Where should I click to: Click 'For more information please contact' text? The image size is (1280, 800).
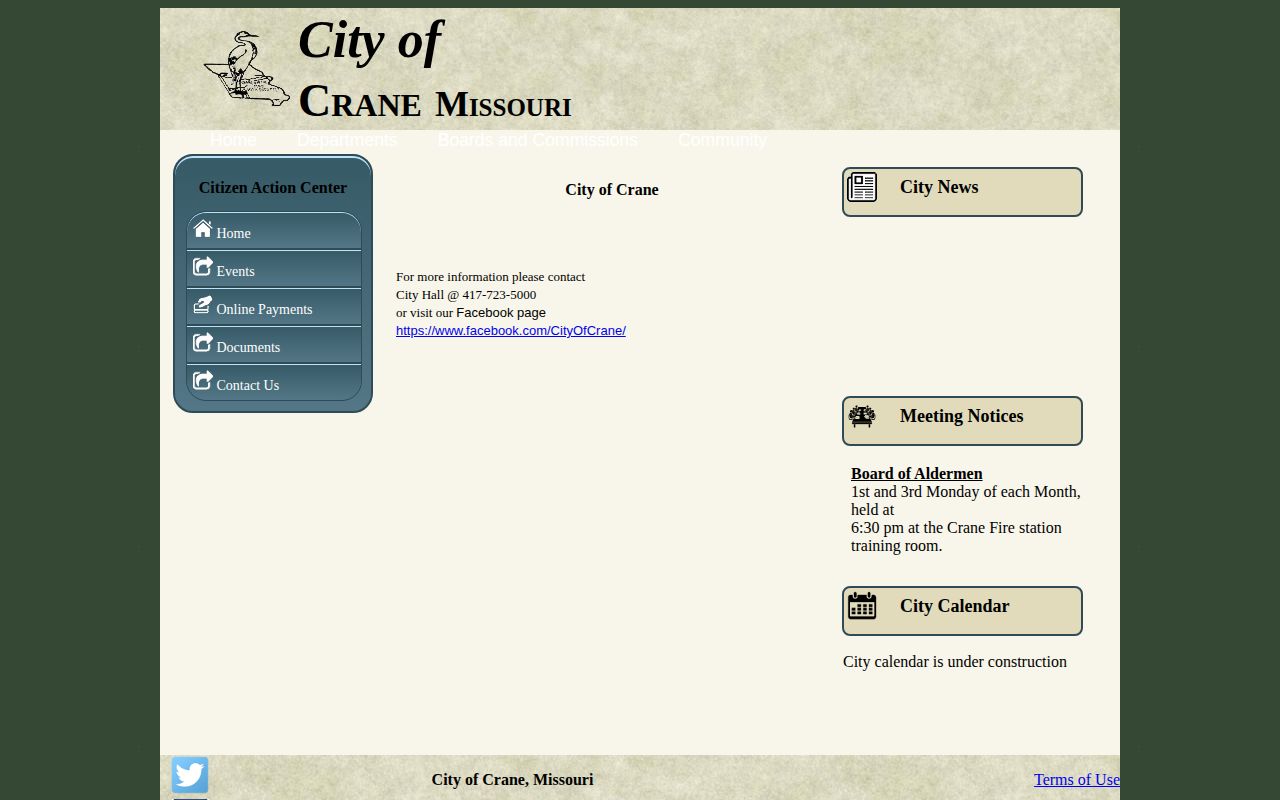pyautogui.click(x=491, y=277)
